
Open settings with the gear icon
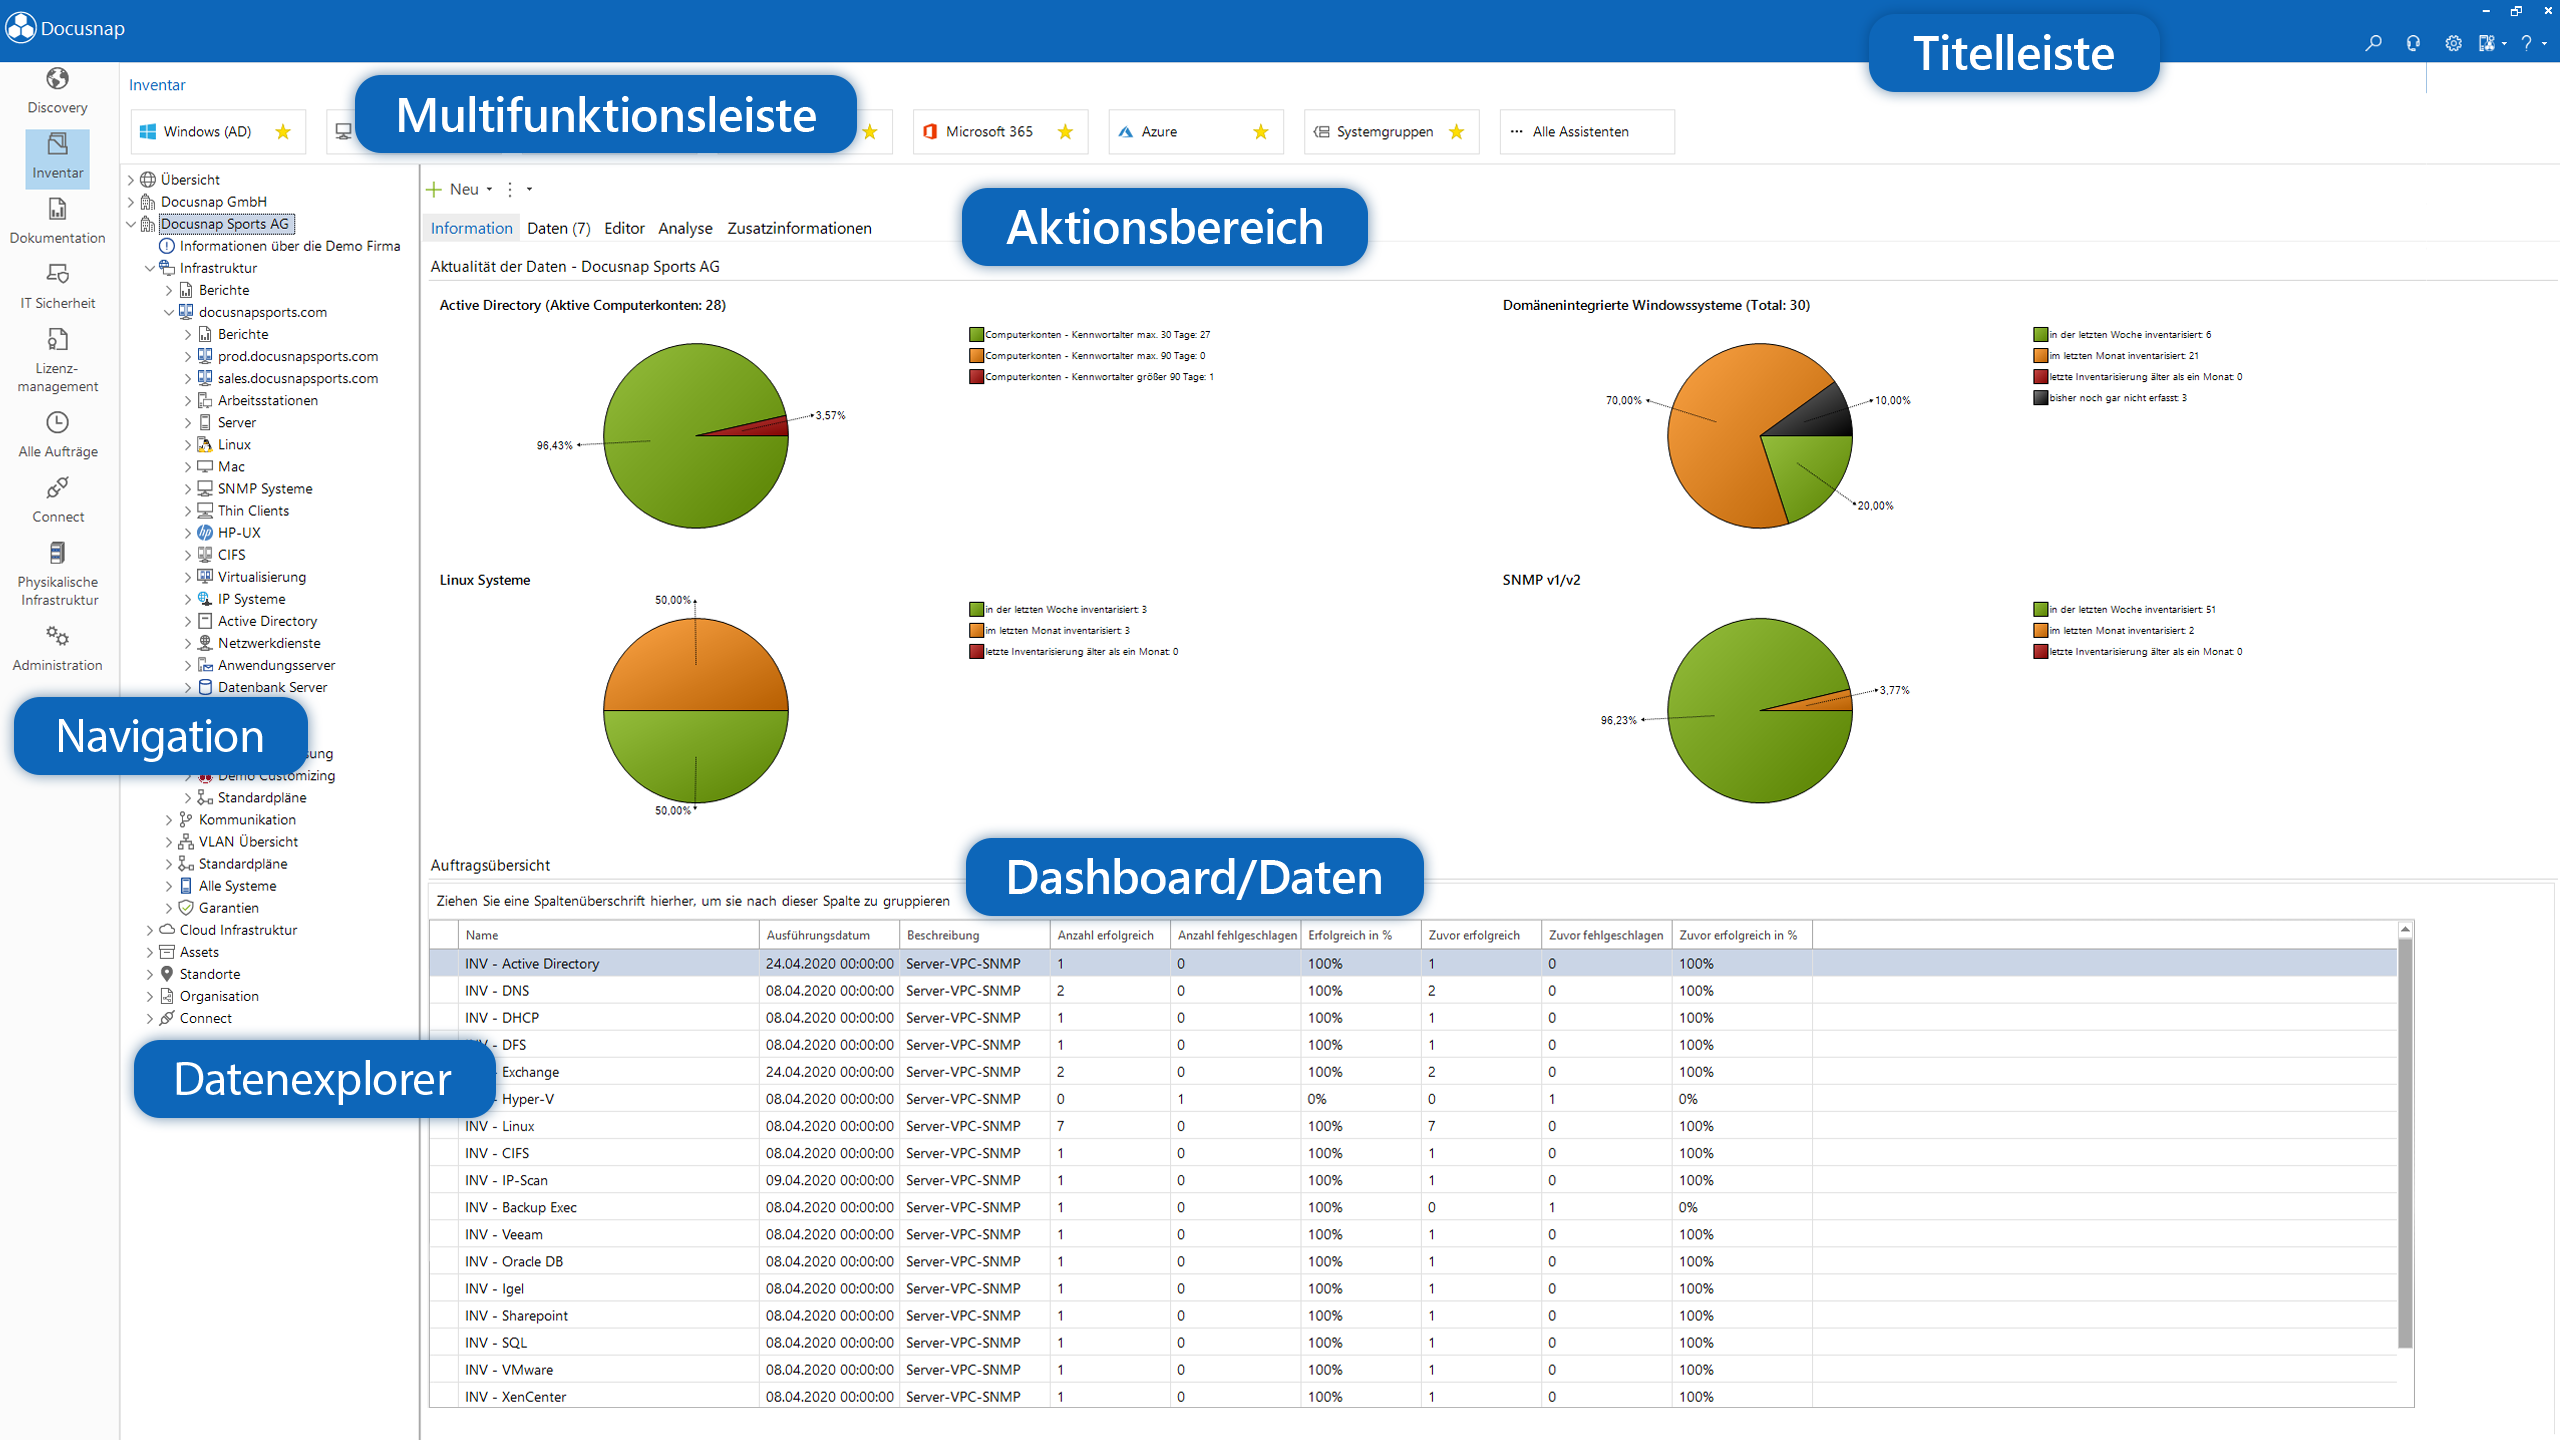tap(2453, 43)
